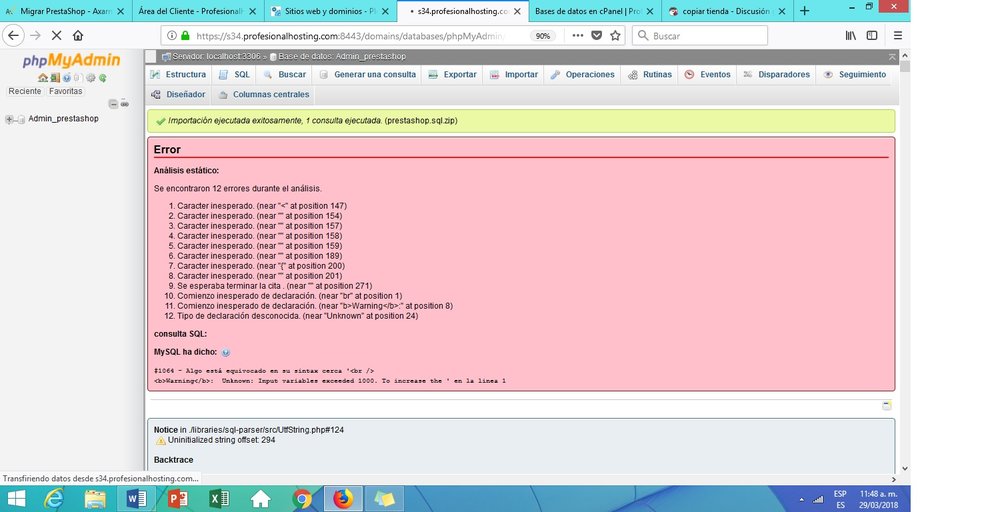Open the phpMyAdmin documentation icon
The width and height of the screenshot is (1000, 512).
[67, 78]
